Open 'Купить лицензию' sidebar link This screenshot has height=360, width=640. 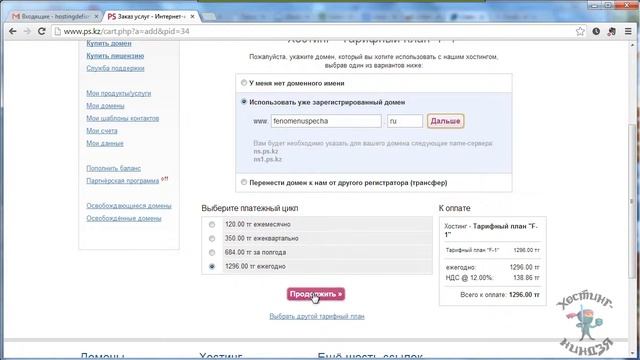115,56
